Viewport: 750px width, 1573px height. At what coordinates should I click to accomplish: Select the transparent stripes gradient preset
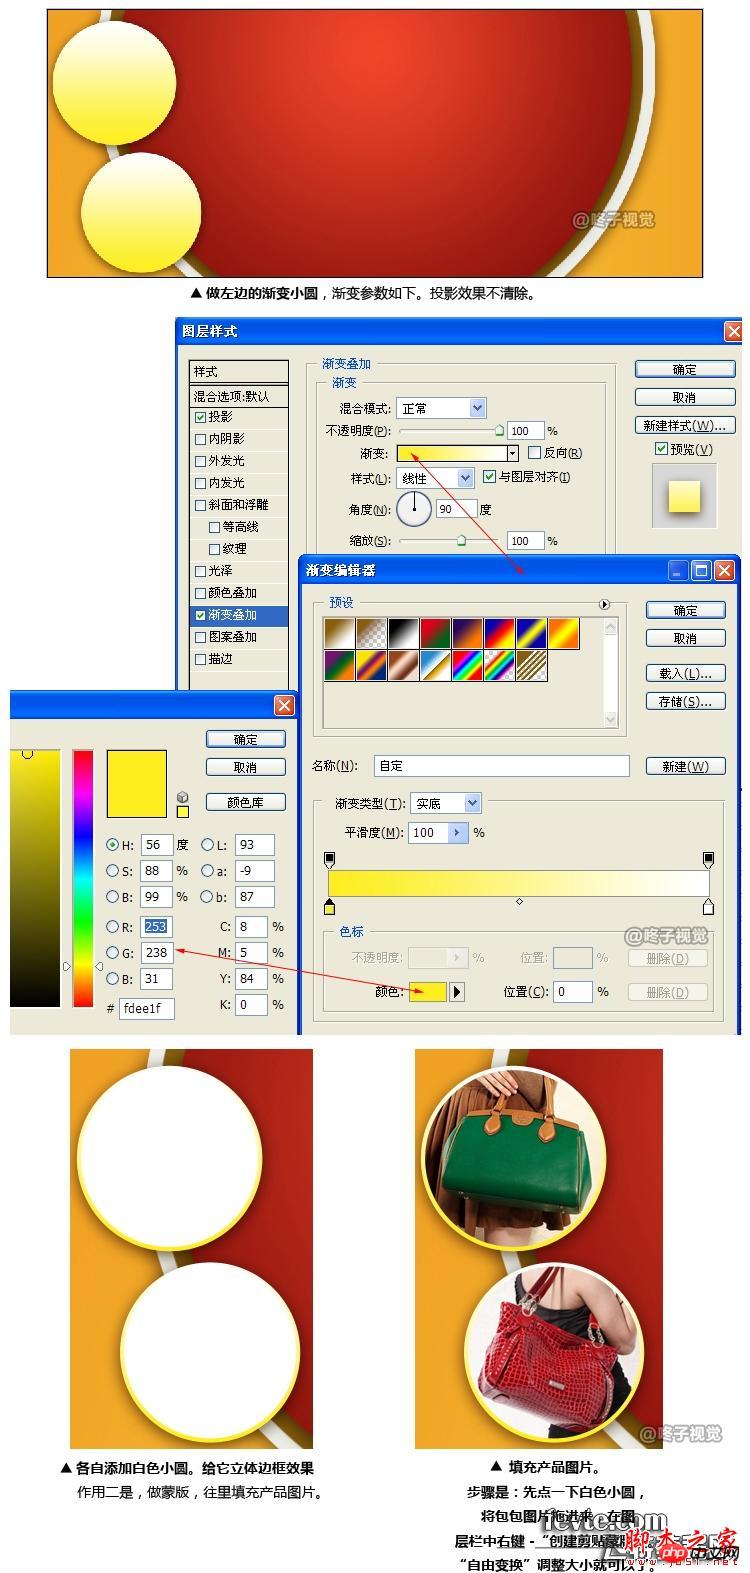[x=532, y=666]
